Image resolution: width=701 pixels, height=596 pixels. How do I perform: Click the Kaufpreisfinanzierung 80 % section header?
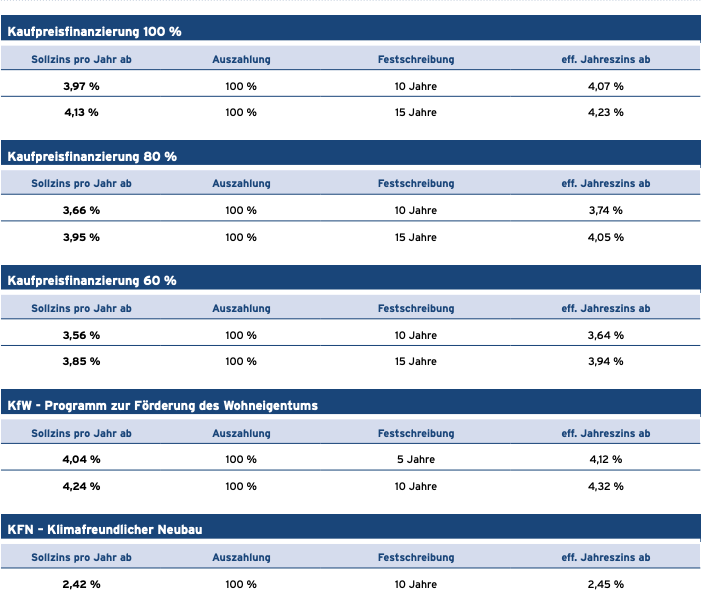point(92,157)
